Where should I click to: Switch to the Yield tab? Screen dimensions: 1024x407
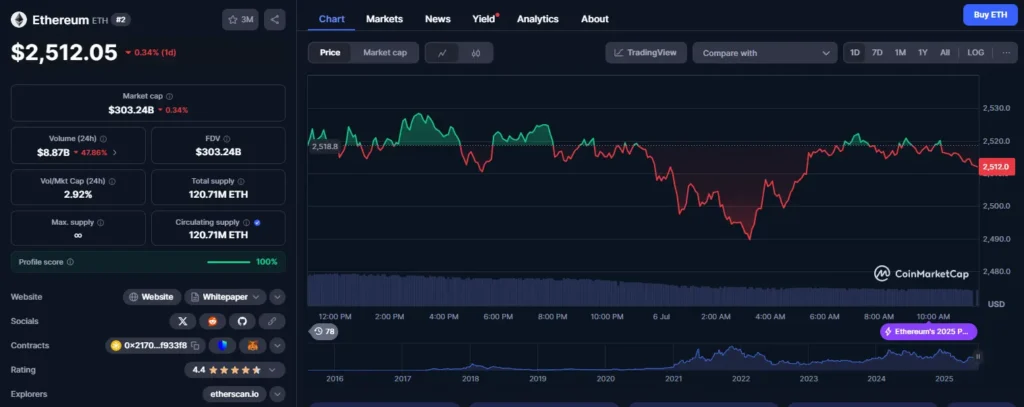coord(485,19)
